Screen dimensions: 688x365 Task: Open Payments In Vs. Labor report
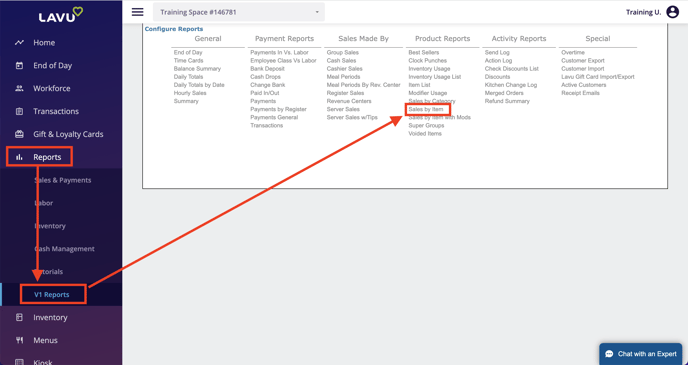tap(280, 53)
